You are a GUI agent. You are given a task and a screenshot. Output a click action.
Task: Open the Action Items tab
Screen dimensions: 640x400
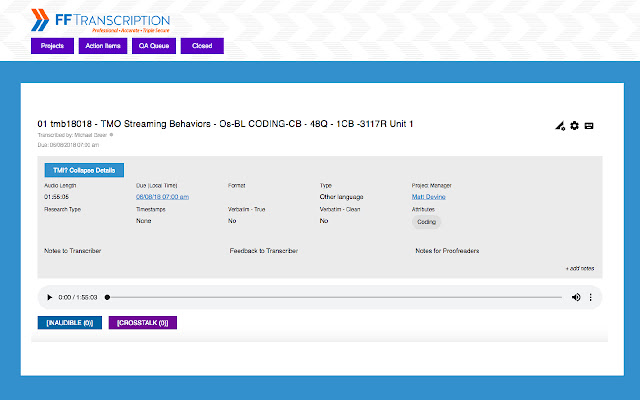tap(103, 46)
